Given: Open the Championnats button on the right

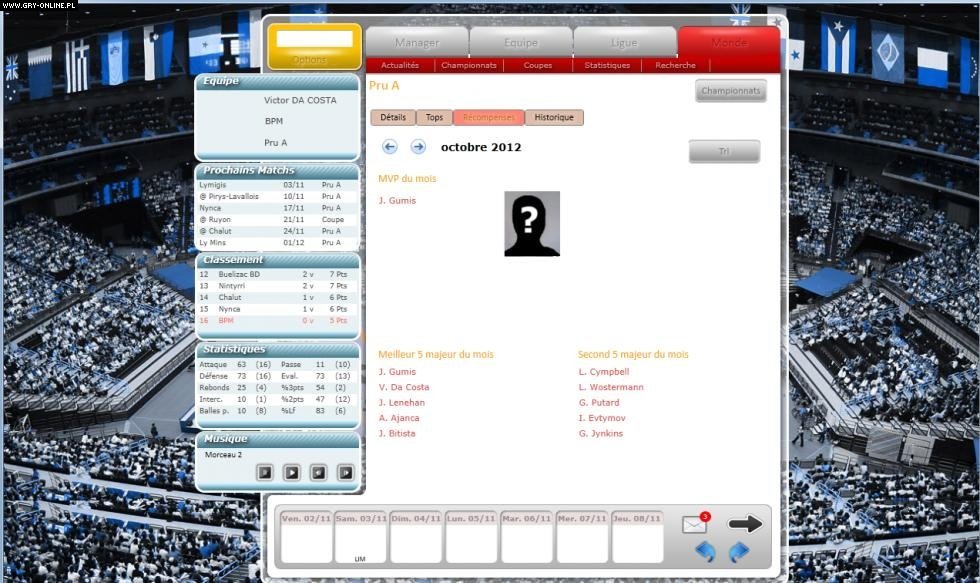Looking at the screenshot, I should tap(731, 91).
